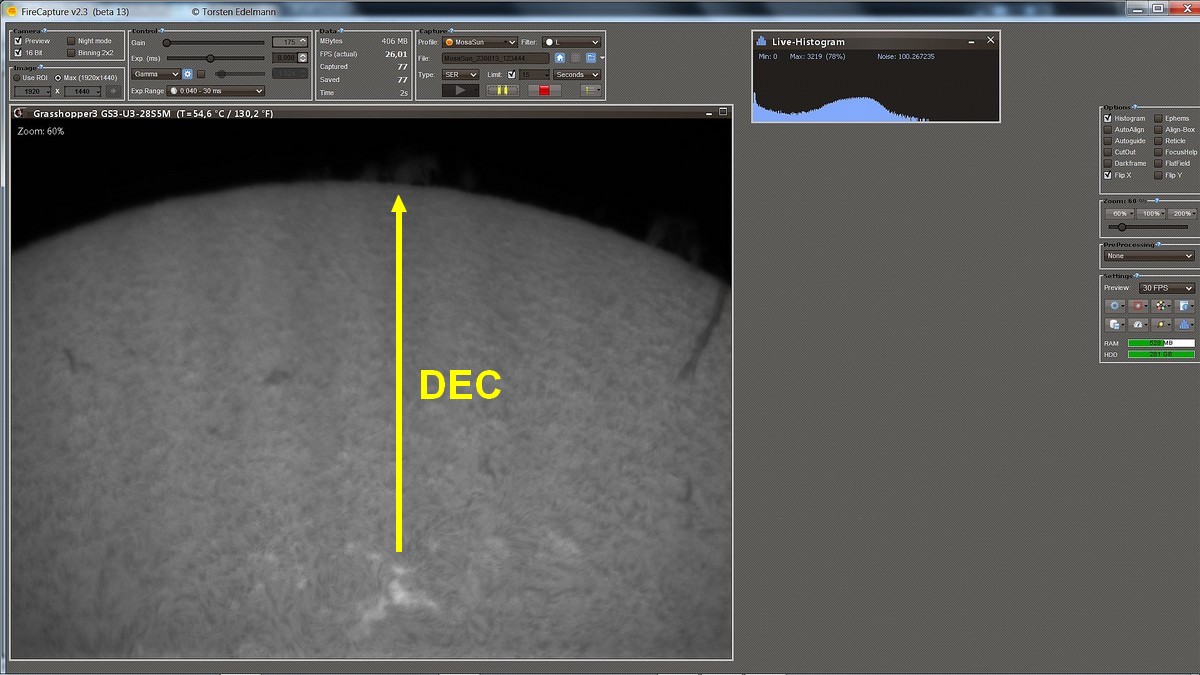
Task: Toggle the Flip X checkbox
Action: click(1108, 174)
